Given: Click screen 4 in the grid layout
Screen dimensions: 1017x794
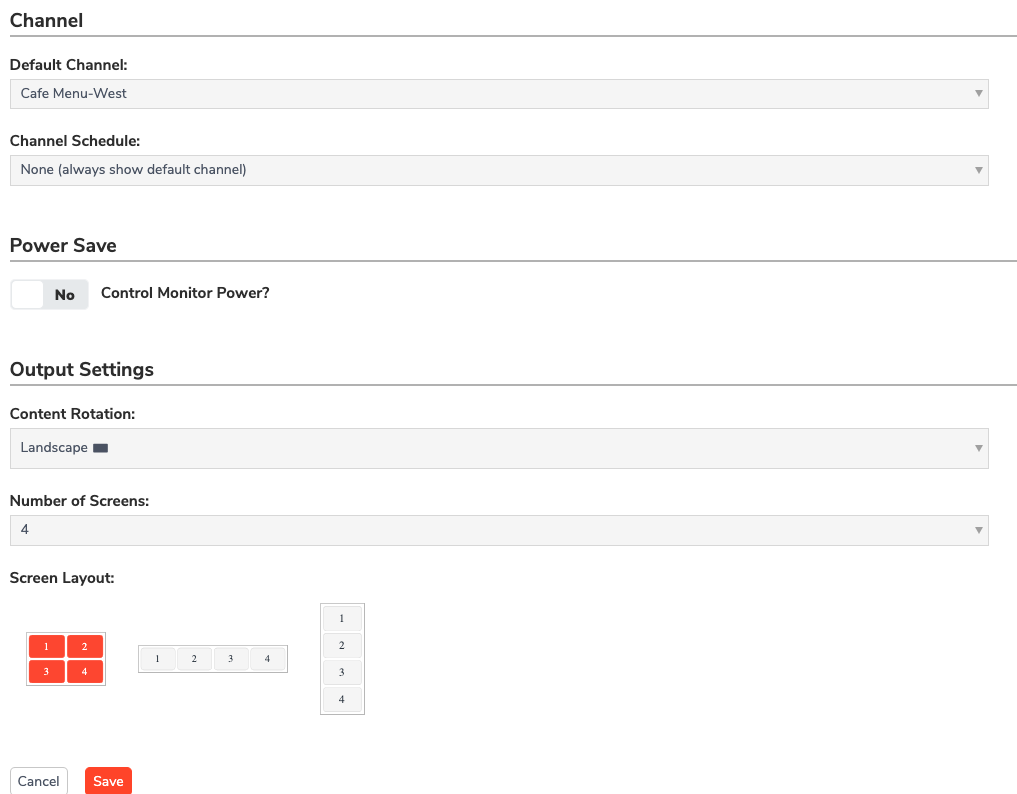Looking at the screenshot, I should click(x=84, y=671).
